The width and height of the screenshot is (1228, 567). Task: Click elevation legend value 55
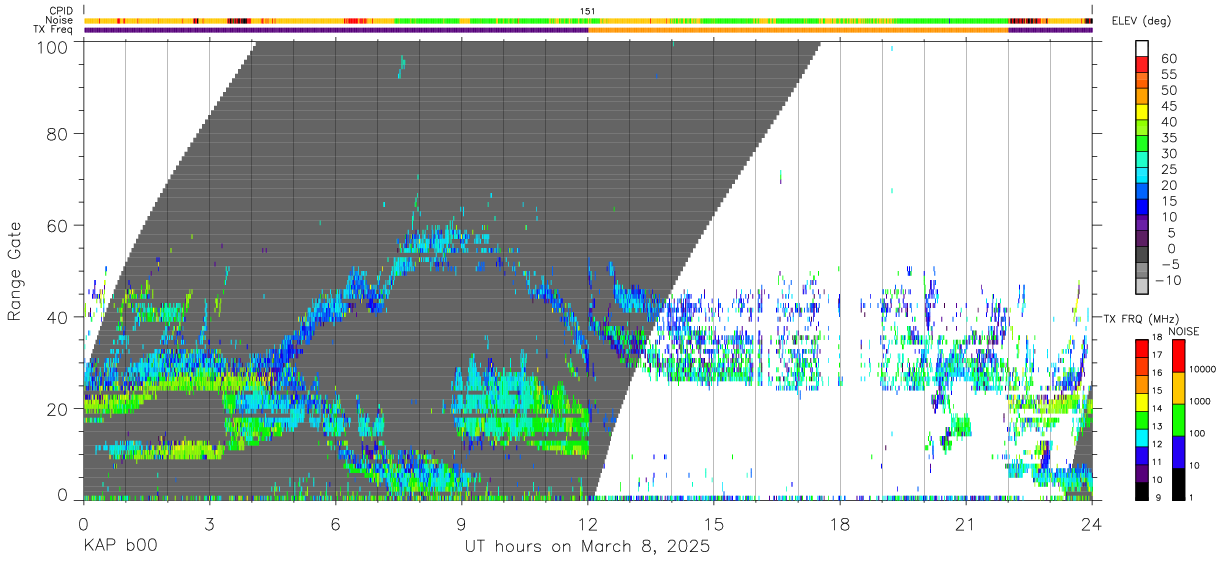(1169, 74)
